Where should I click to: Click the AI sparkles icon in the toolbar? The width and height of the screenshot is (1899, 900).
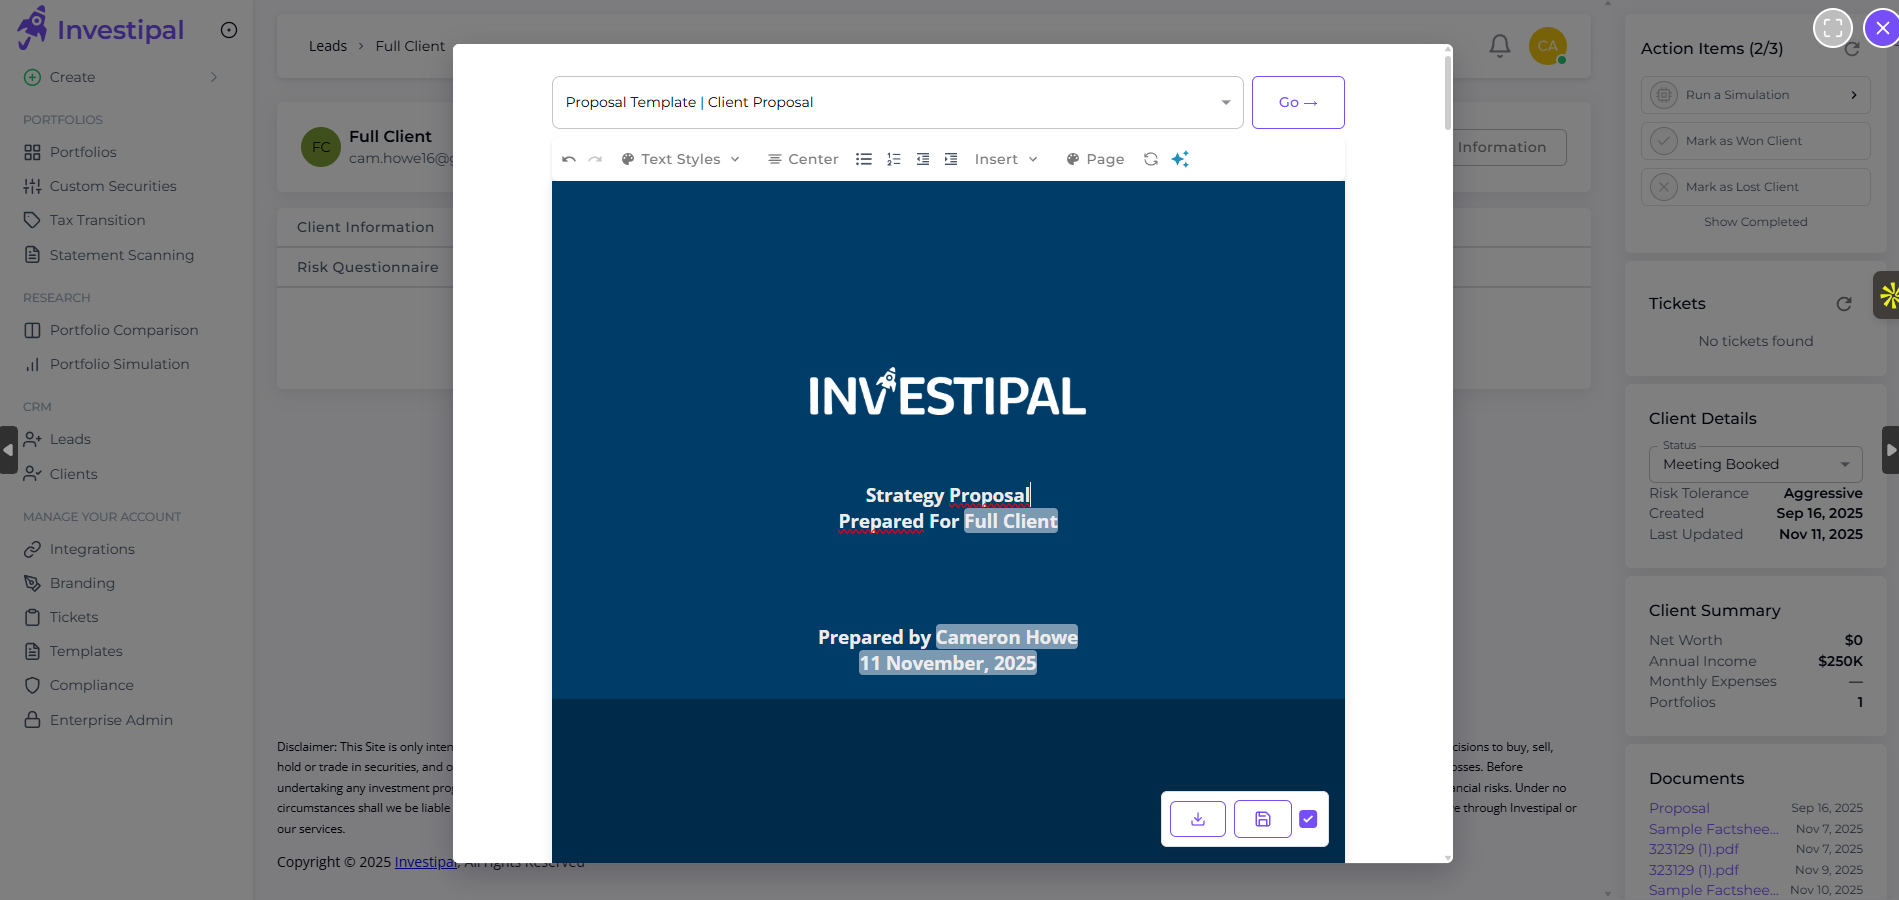click(1180, 159)
